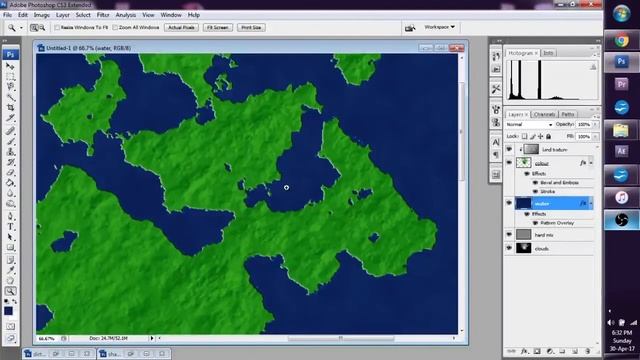Open the Paragraph panel dock icon
Screen dimensions: 640x360
tap(496, 155)
